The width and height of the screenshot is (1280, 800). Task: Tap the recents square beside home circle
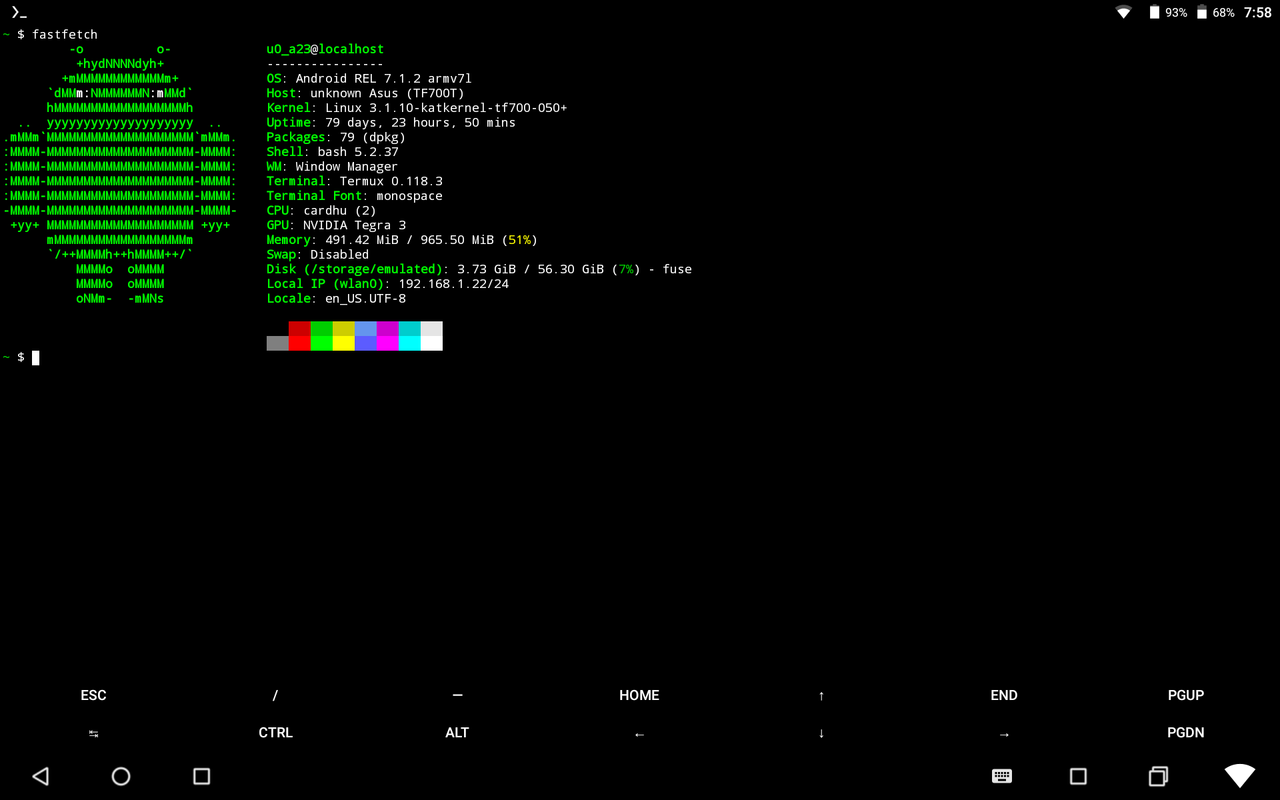click(201, 776)
